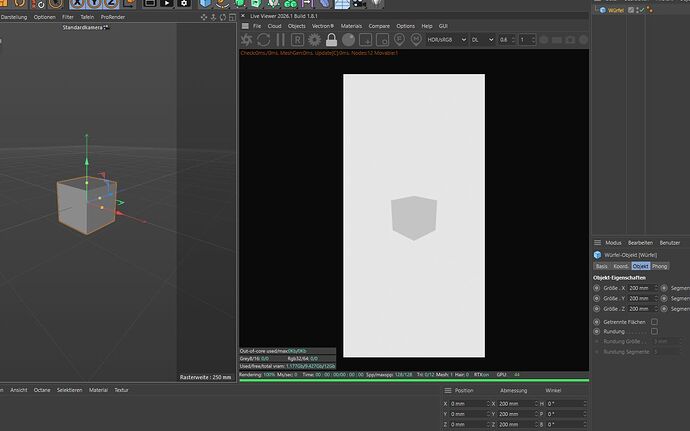The image size is (690, 431).
Task: Toggle the Z axis lock
Action: tap(111, 4)
